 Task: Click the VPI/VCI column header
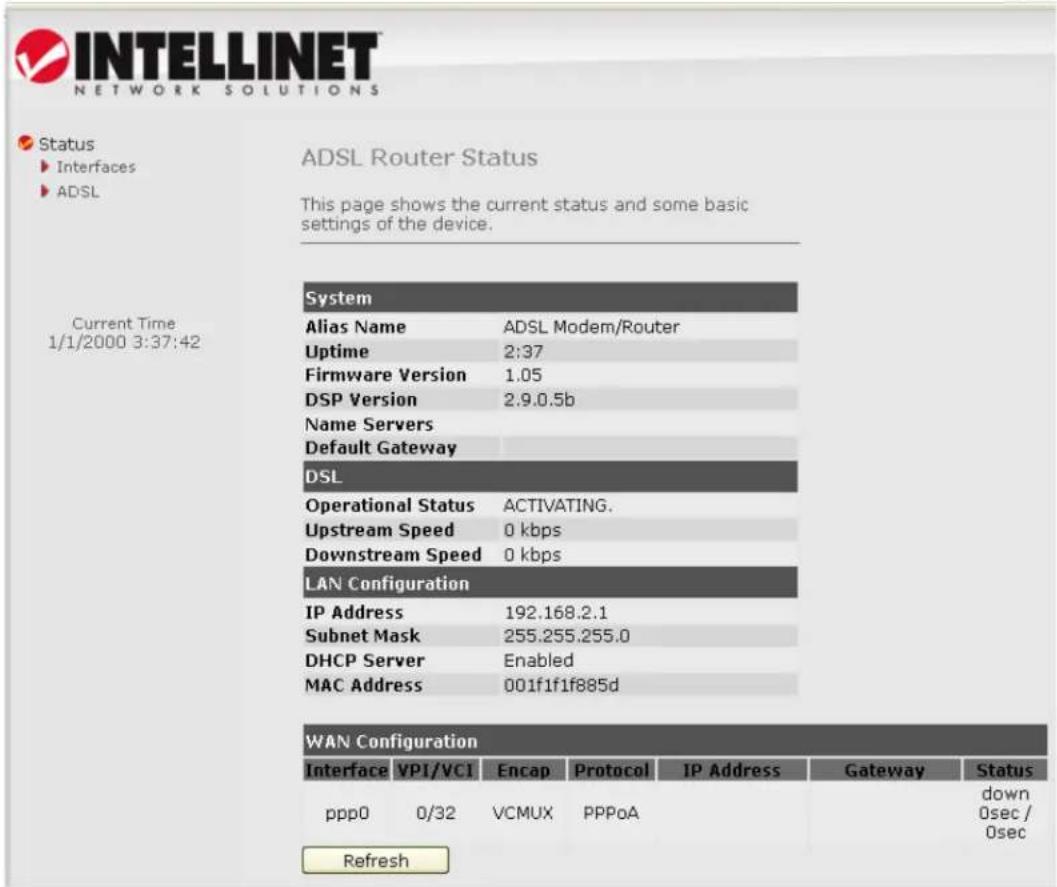(435, 770)
